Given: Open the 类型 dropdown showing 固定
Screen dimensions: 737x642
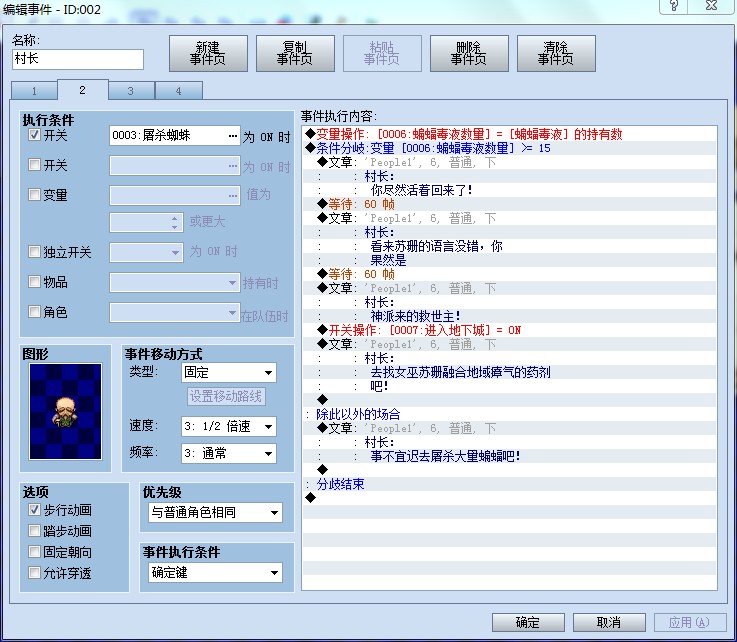Looking at the screenshot, I should (229, 373).
